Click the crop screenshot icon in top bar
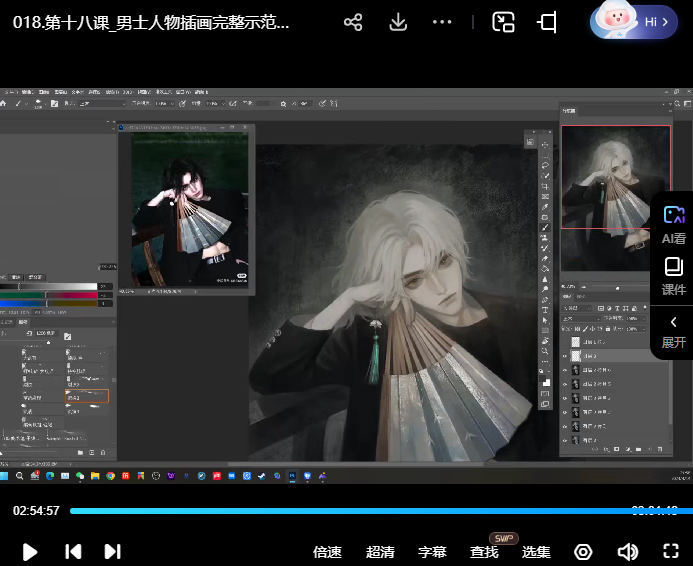Viewport: 693px width, 566px height. (547, 22)
